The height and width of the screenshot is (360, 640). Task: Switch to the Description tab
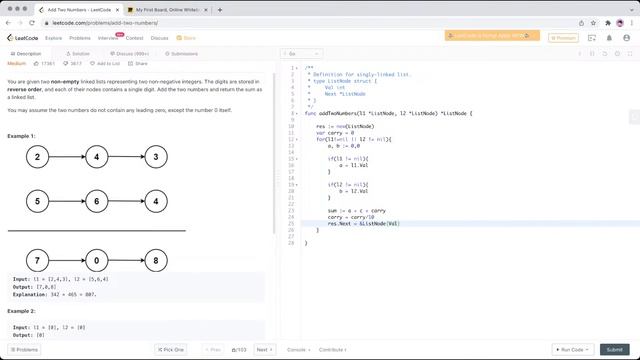click(26, 54)
